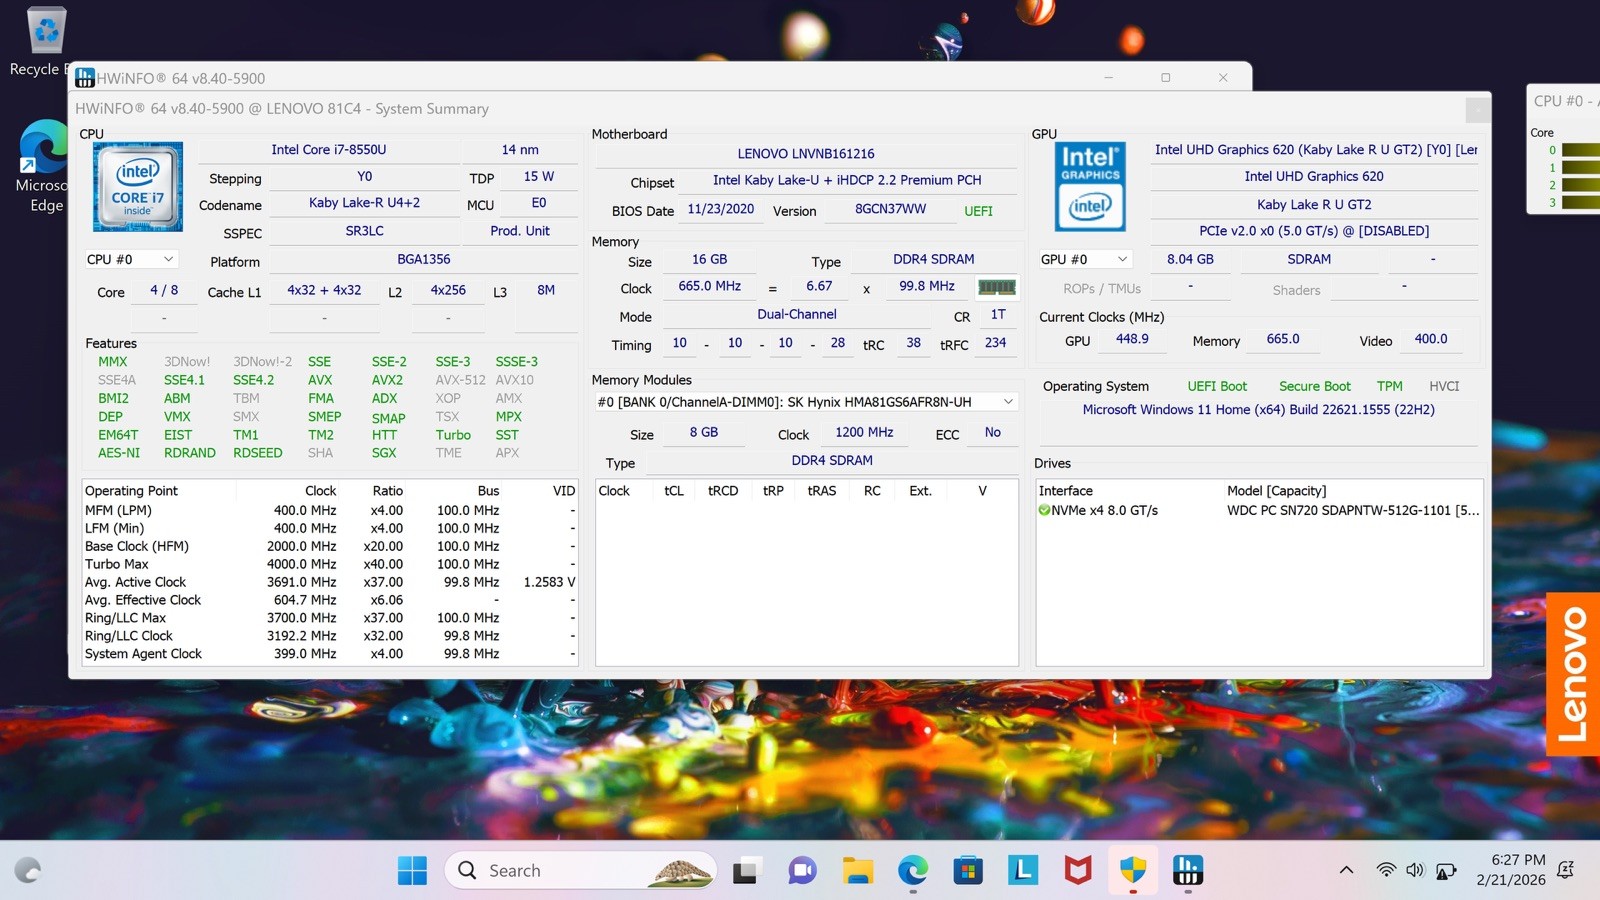
Task: Close the System Summary panel
Action: 1478,109
